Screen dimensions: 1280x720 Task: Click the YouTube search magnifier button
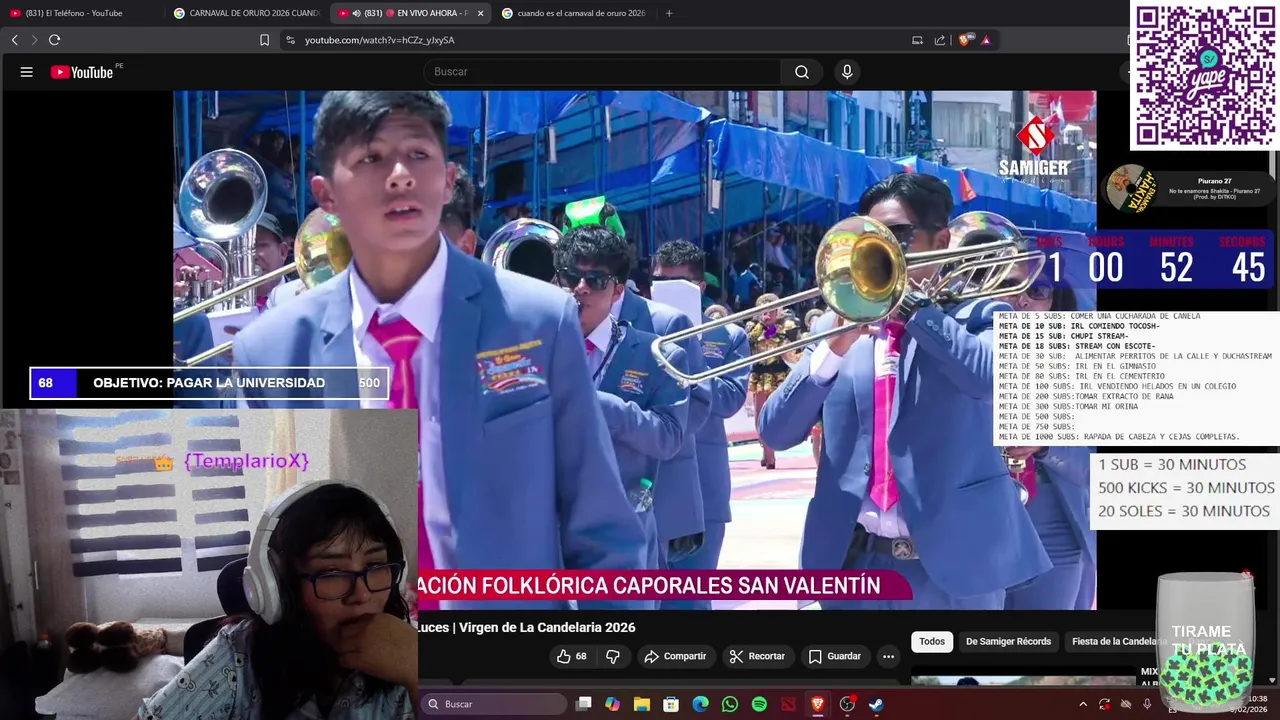(802, 72)
